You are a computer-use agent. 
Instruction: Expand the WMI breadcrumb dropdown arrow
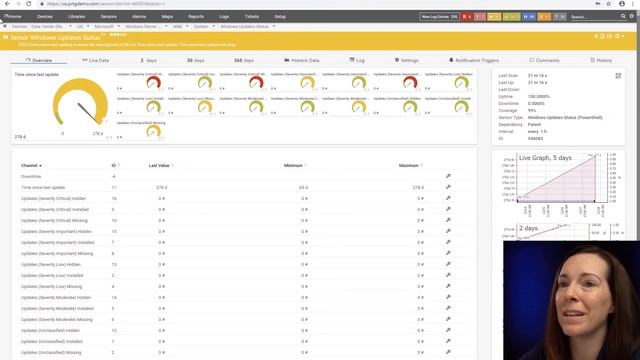pos(187,26)
